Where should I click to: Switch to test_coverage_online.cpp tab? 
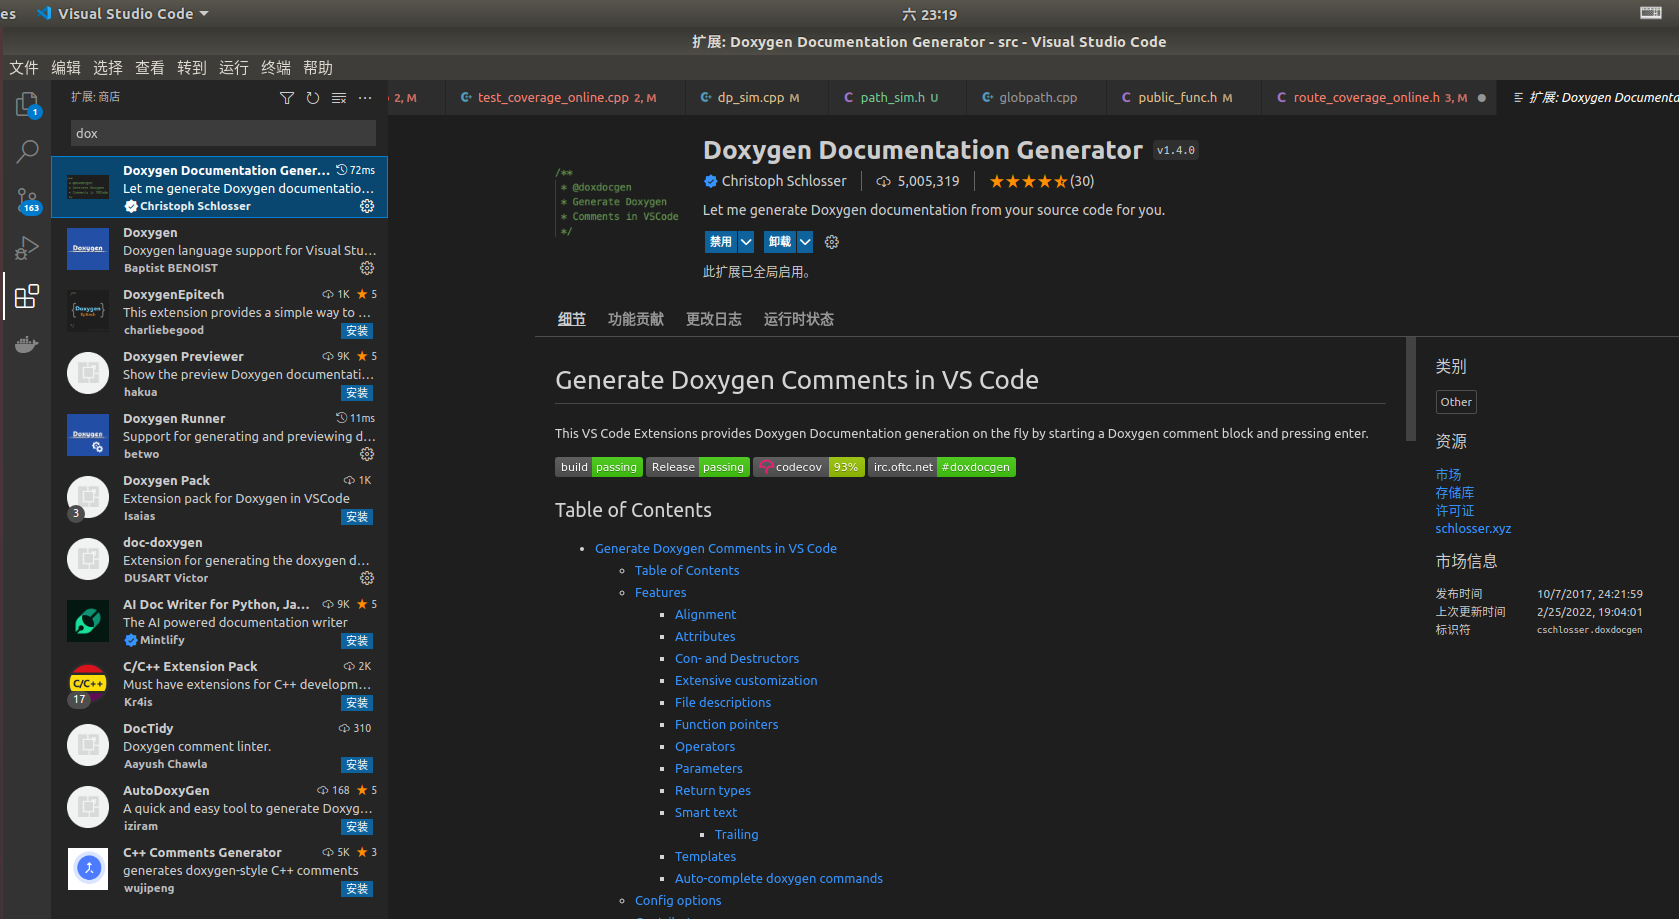click(x=566, y=97)
